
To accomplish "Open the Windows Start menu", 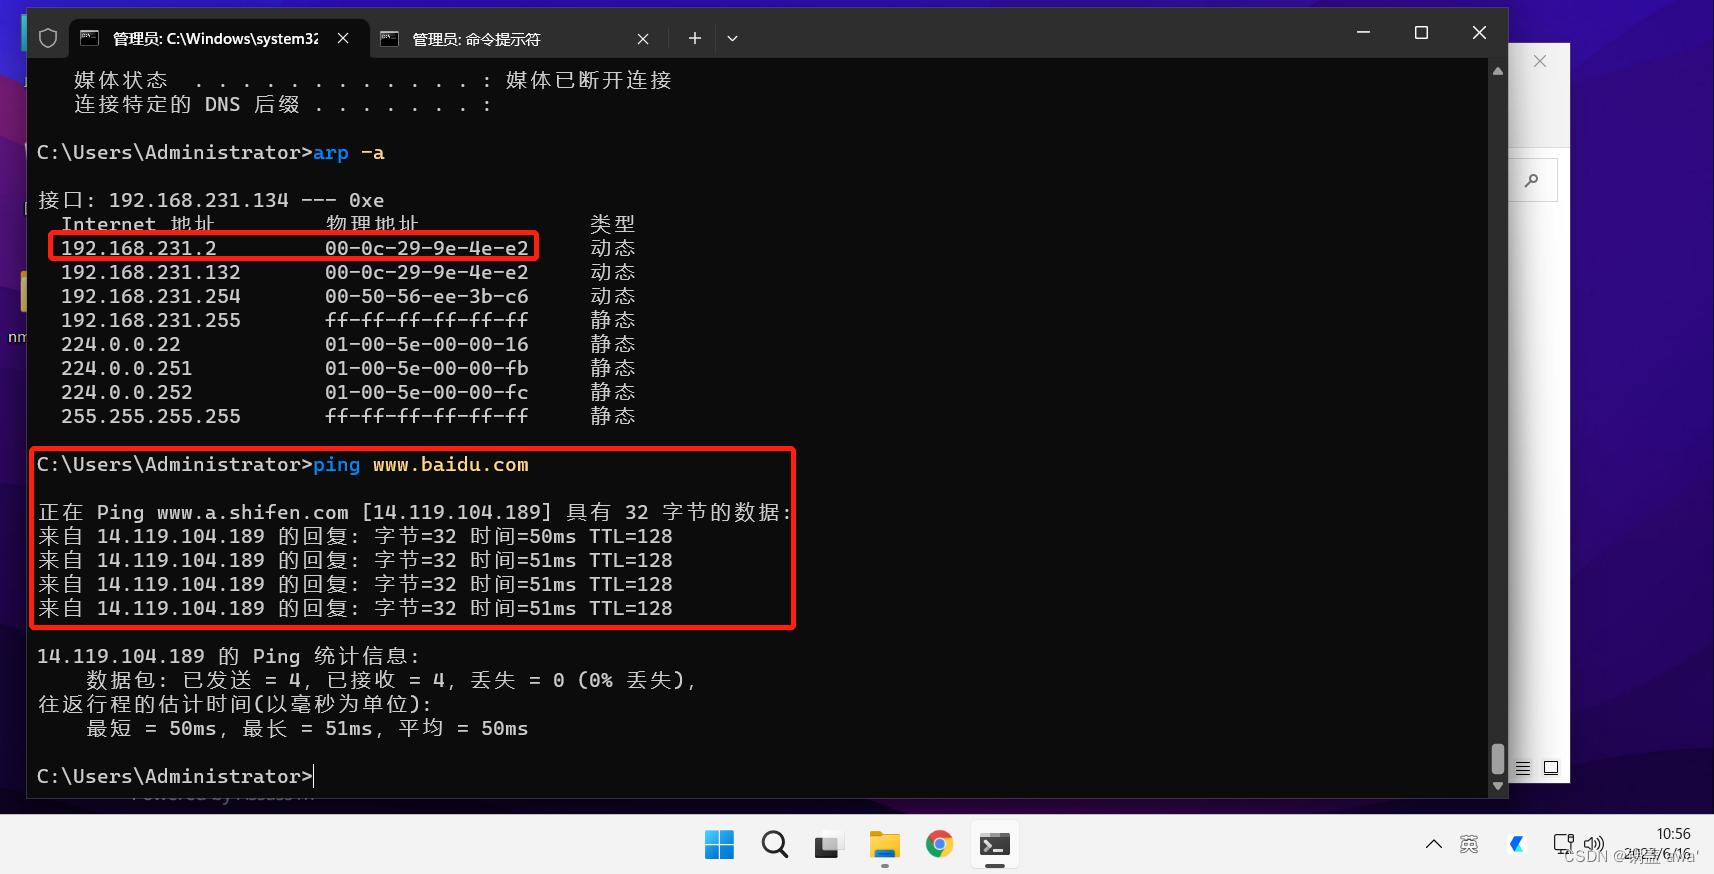I will click(719, 845).
